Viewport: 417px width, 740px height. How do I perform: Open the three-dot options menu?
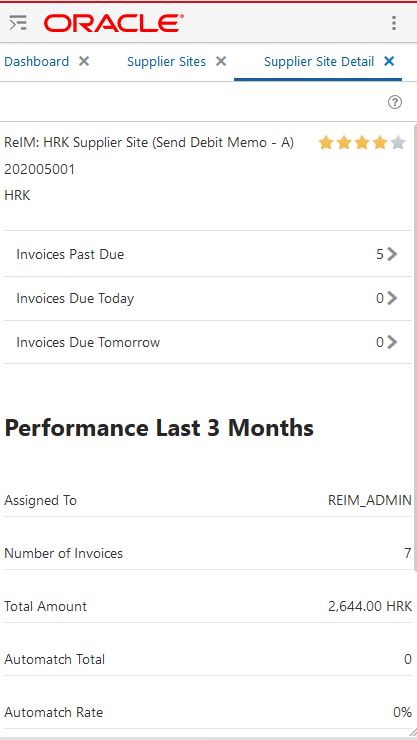[x=394, y=23]
